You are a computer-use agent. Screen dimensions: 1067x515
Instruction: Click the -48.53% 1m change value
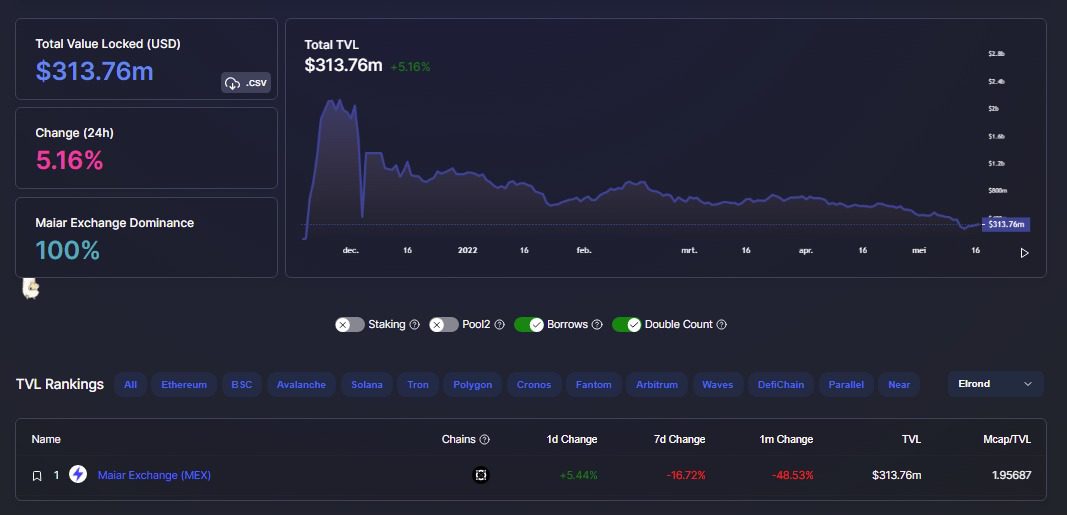pyautogui.click(x=793, y=476)
